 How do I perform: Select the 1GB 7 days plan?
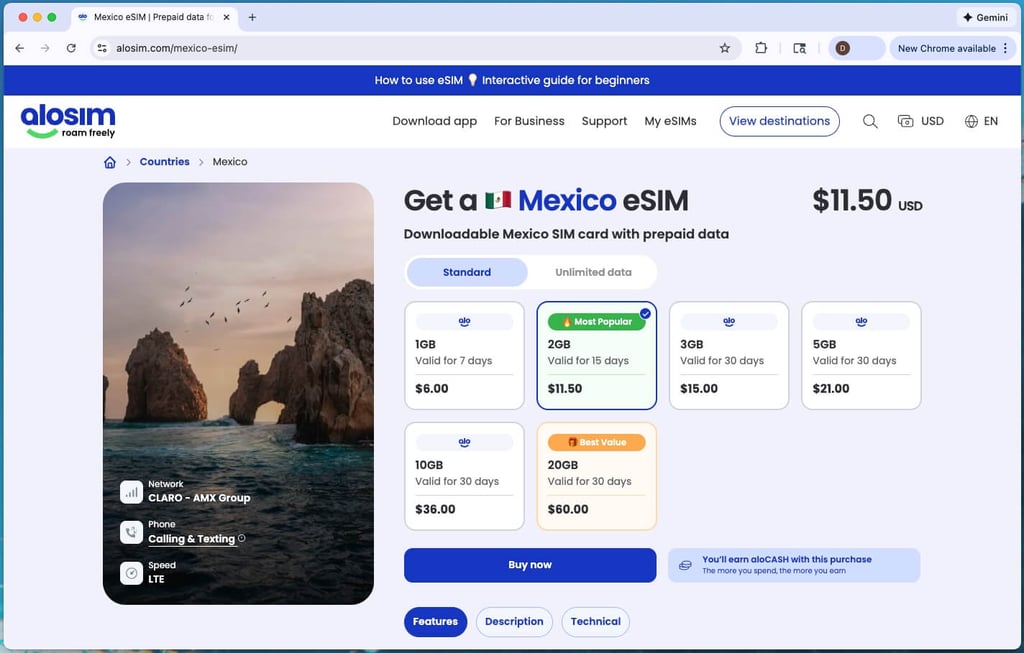click(464, 355)
